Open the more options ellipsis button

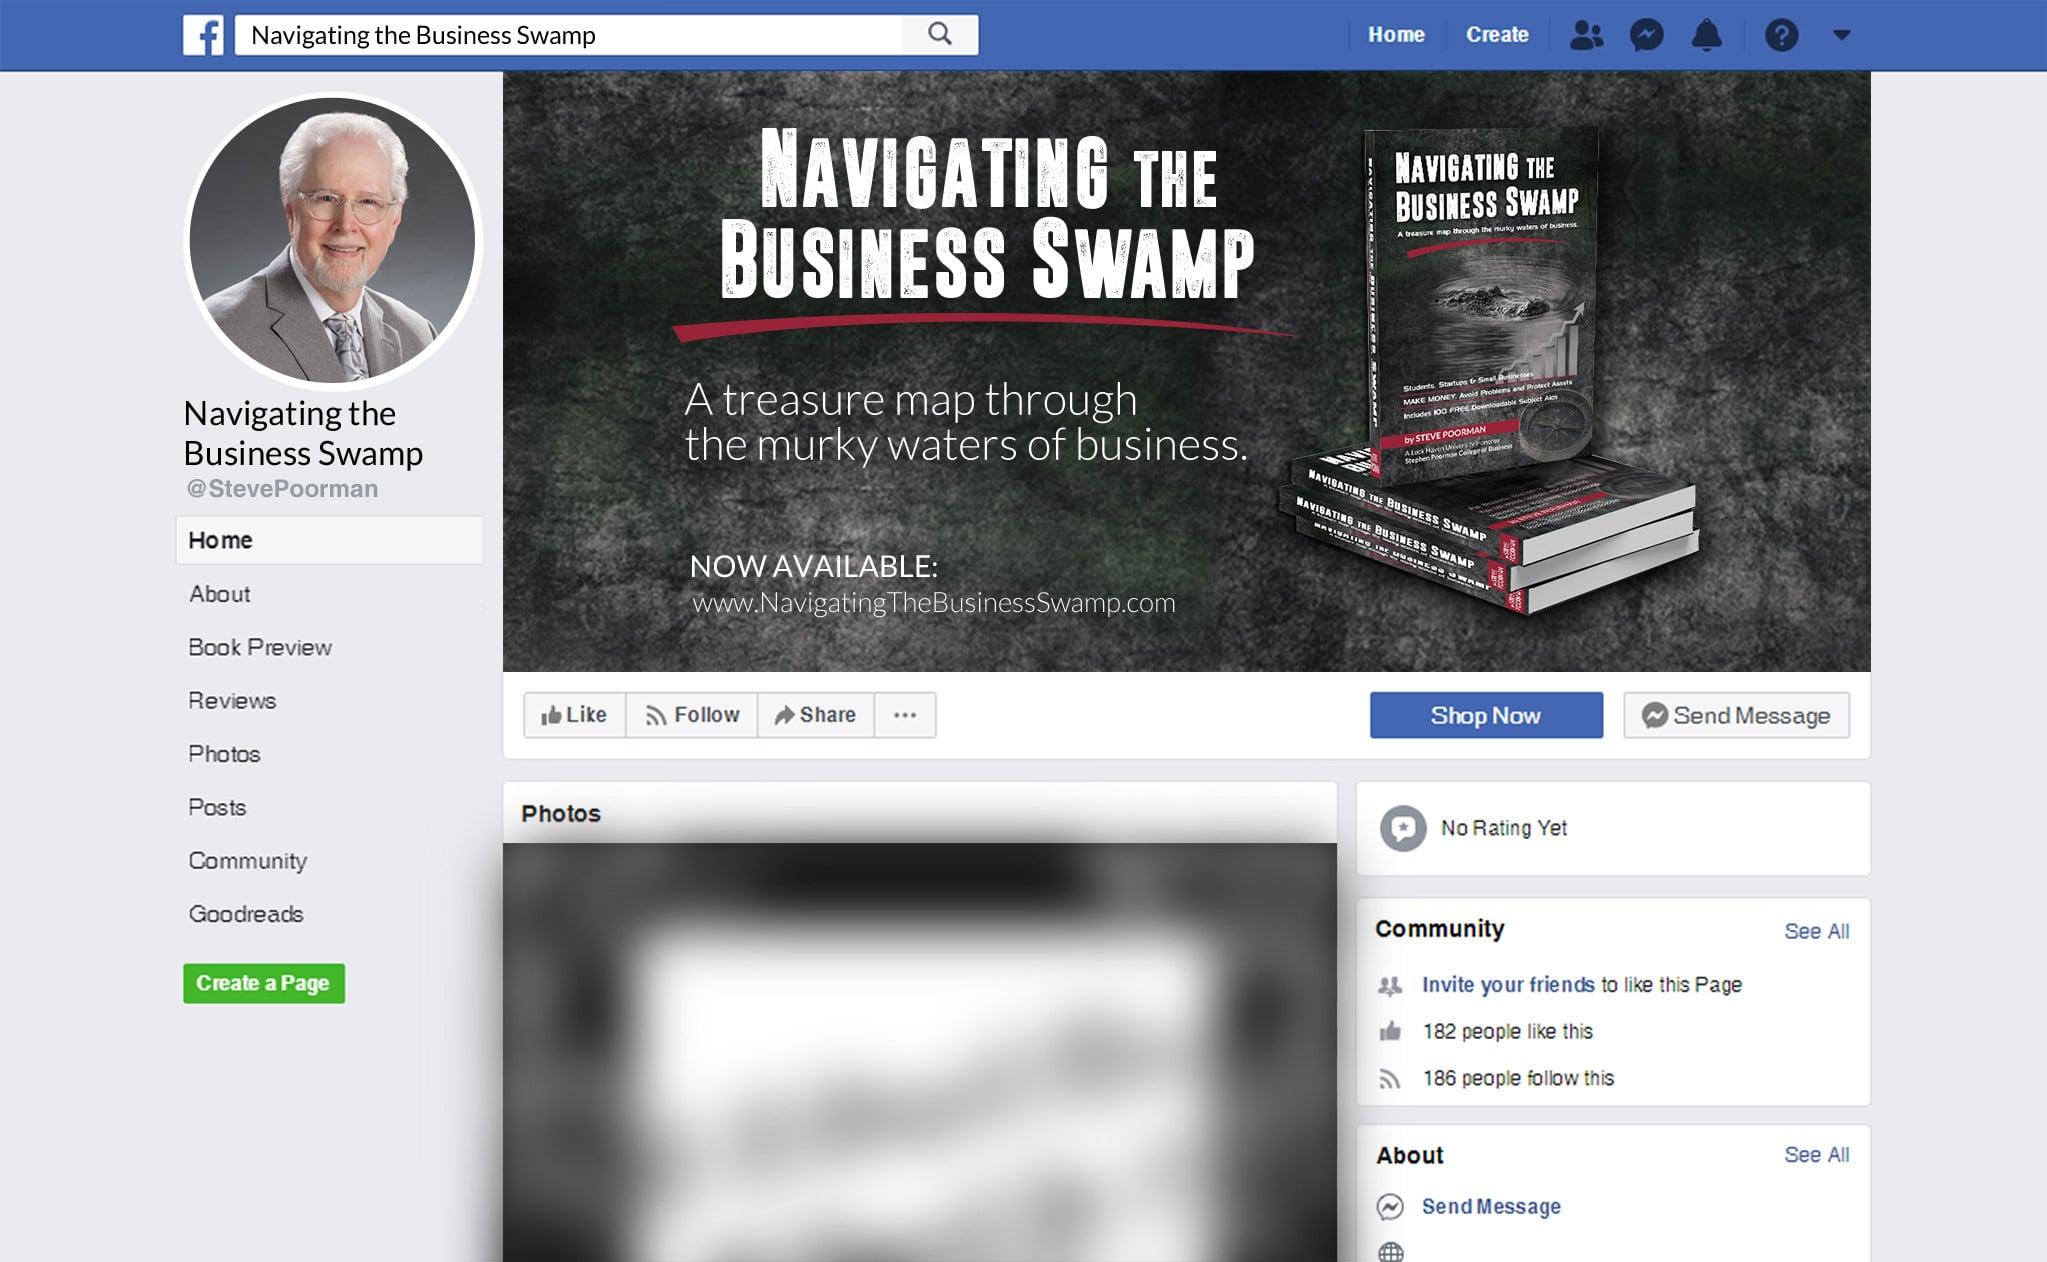(905, 715)
